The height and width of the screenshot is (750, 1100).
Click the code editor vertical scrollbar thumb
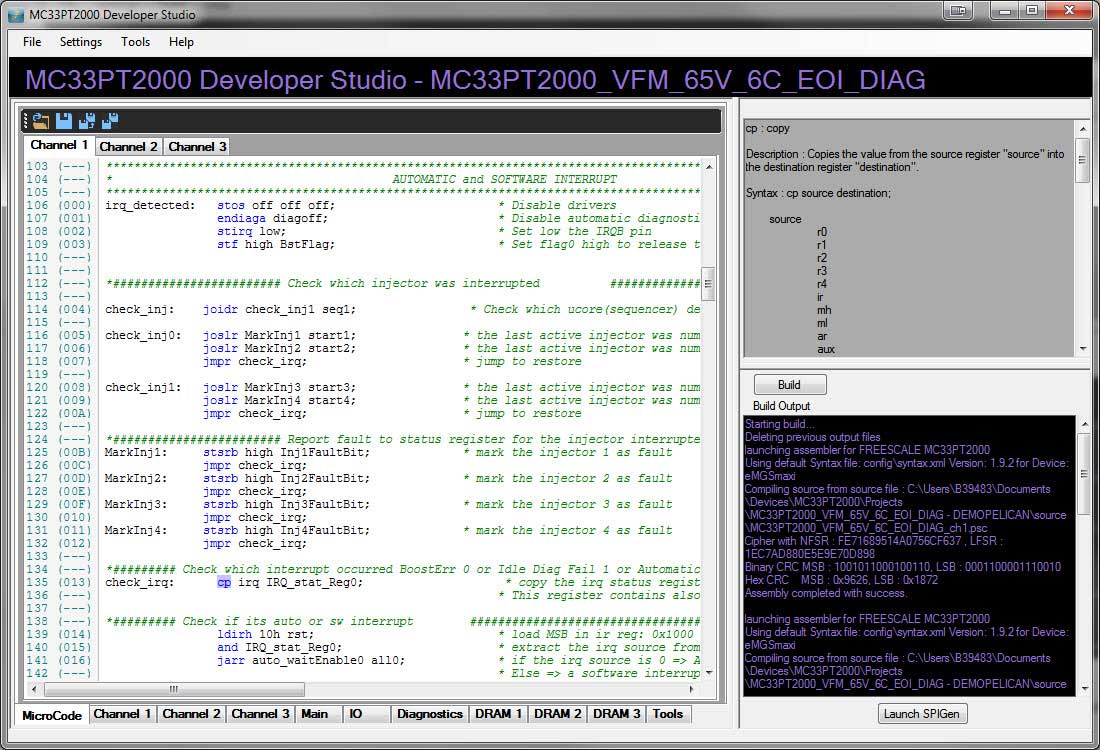pyautogui.click(x=708, y=283)
